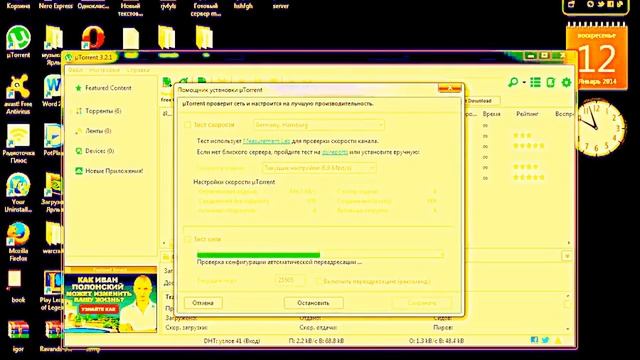This screenshot has width=640, height=360.
Task: Click the calendar gadget showing 12
Action: (x=597, y=56)
